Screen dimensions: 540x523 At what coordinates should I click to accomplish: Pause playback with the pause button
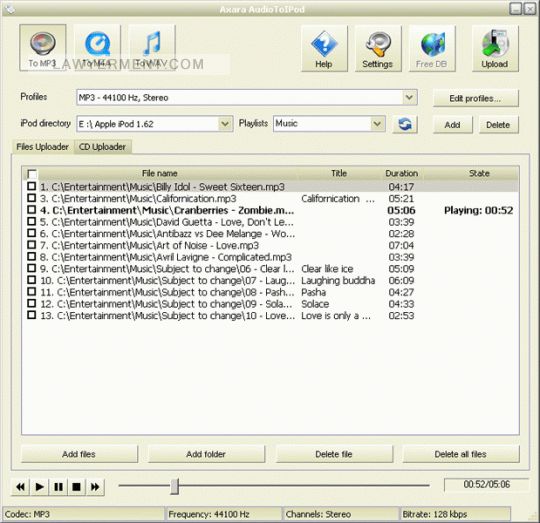pyautogui.click(x=58, y=487)
